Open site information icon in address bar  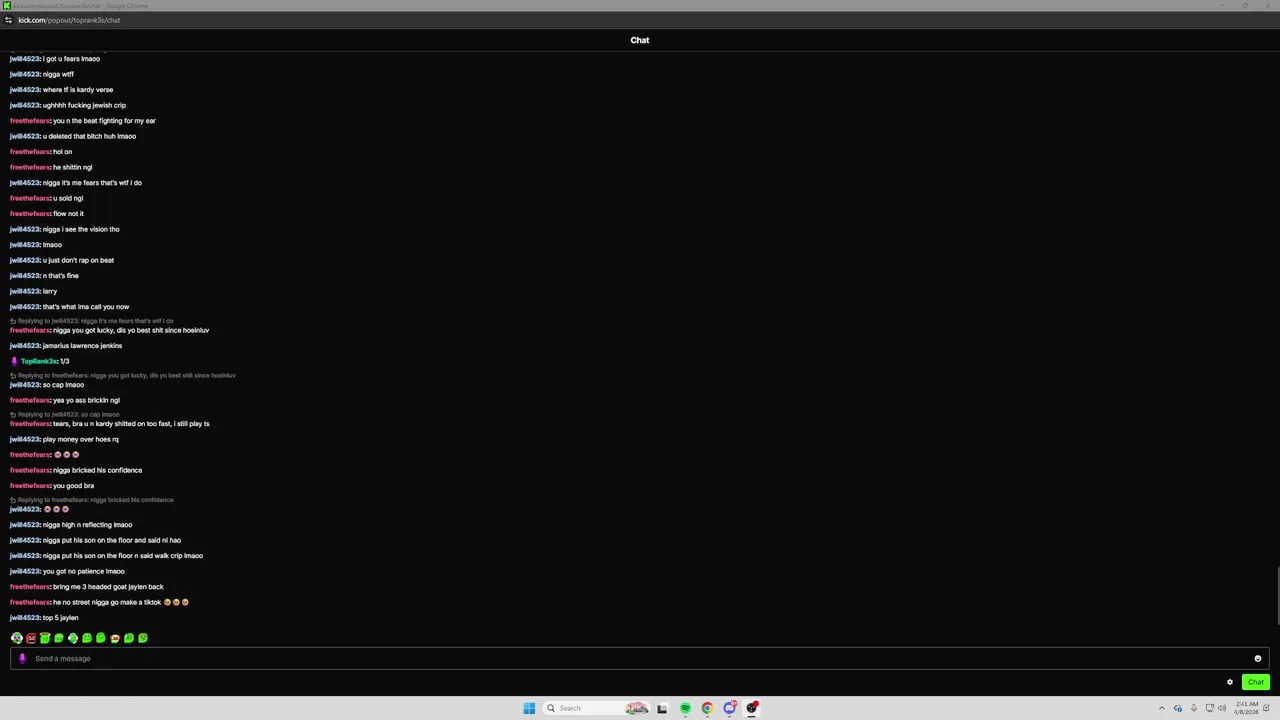coord(8,20)
